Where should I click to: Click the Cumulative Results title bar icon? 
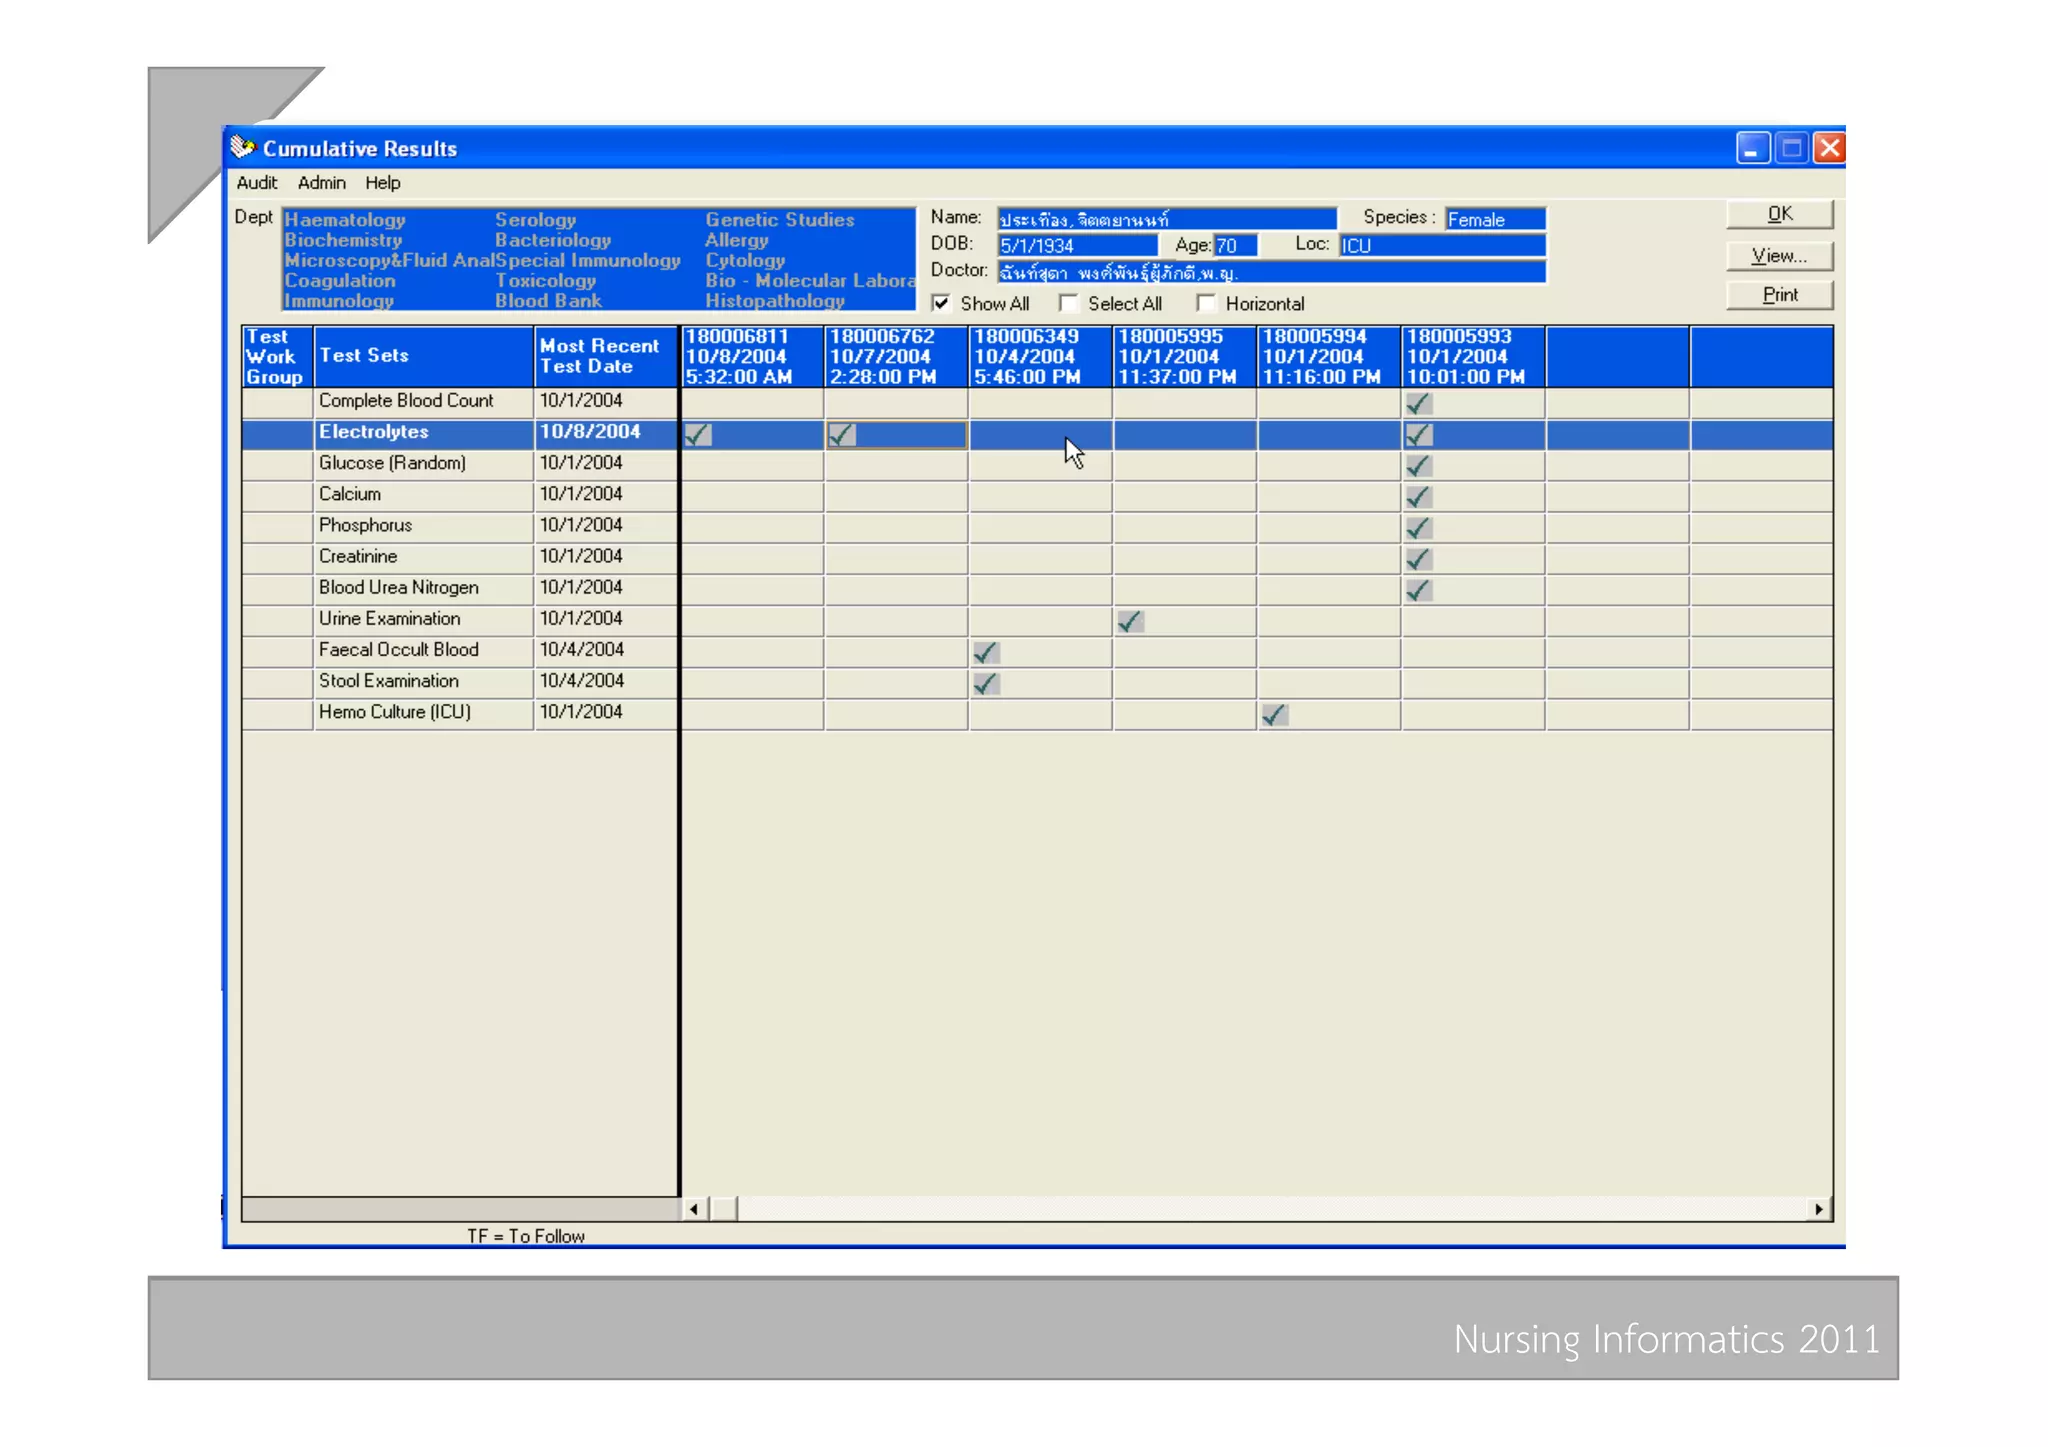tap(242, 148)
